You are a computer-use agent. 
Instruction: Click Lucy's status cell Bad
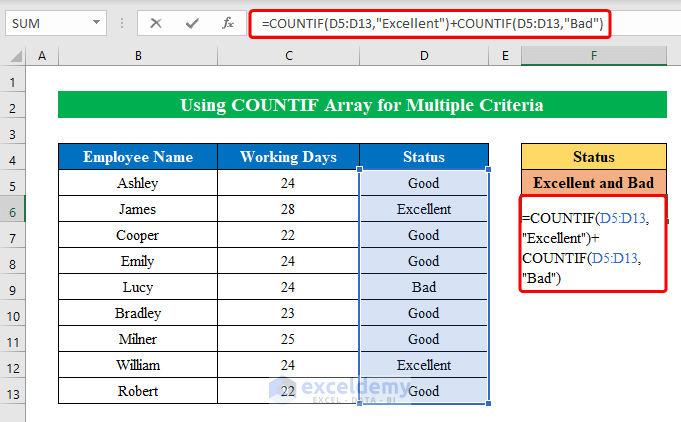click(x=424, y=287)
